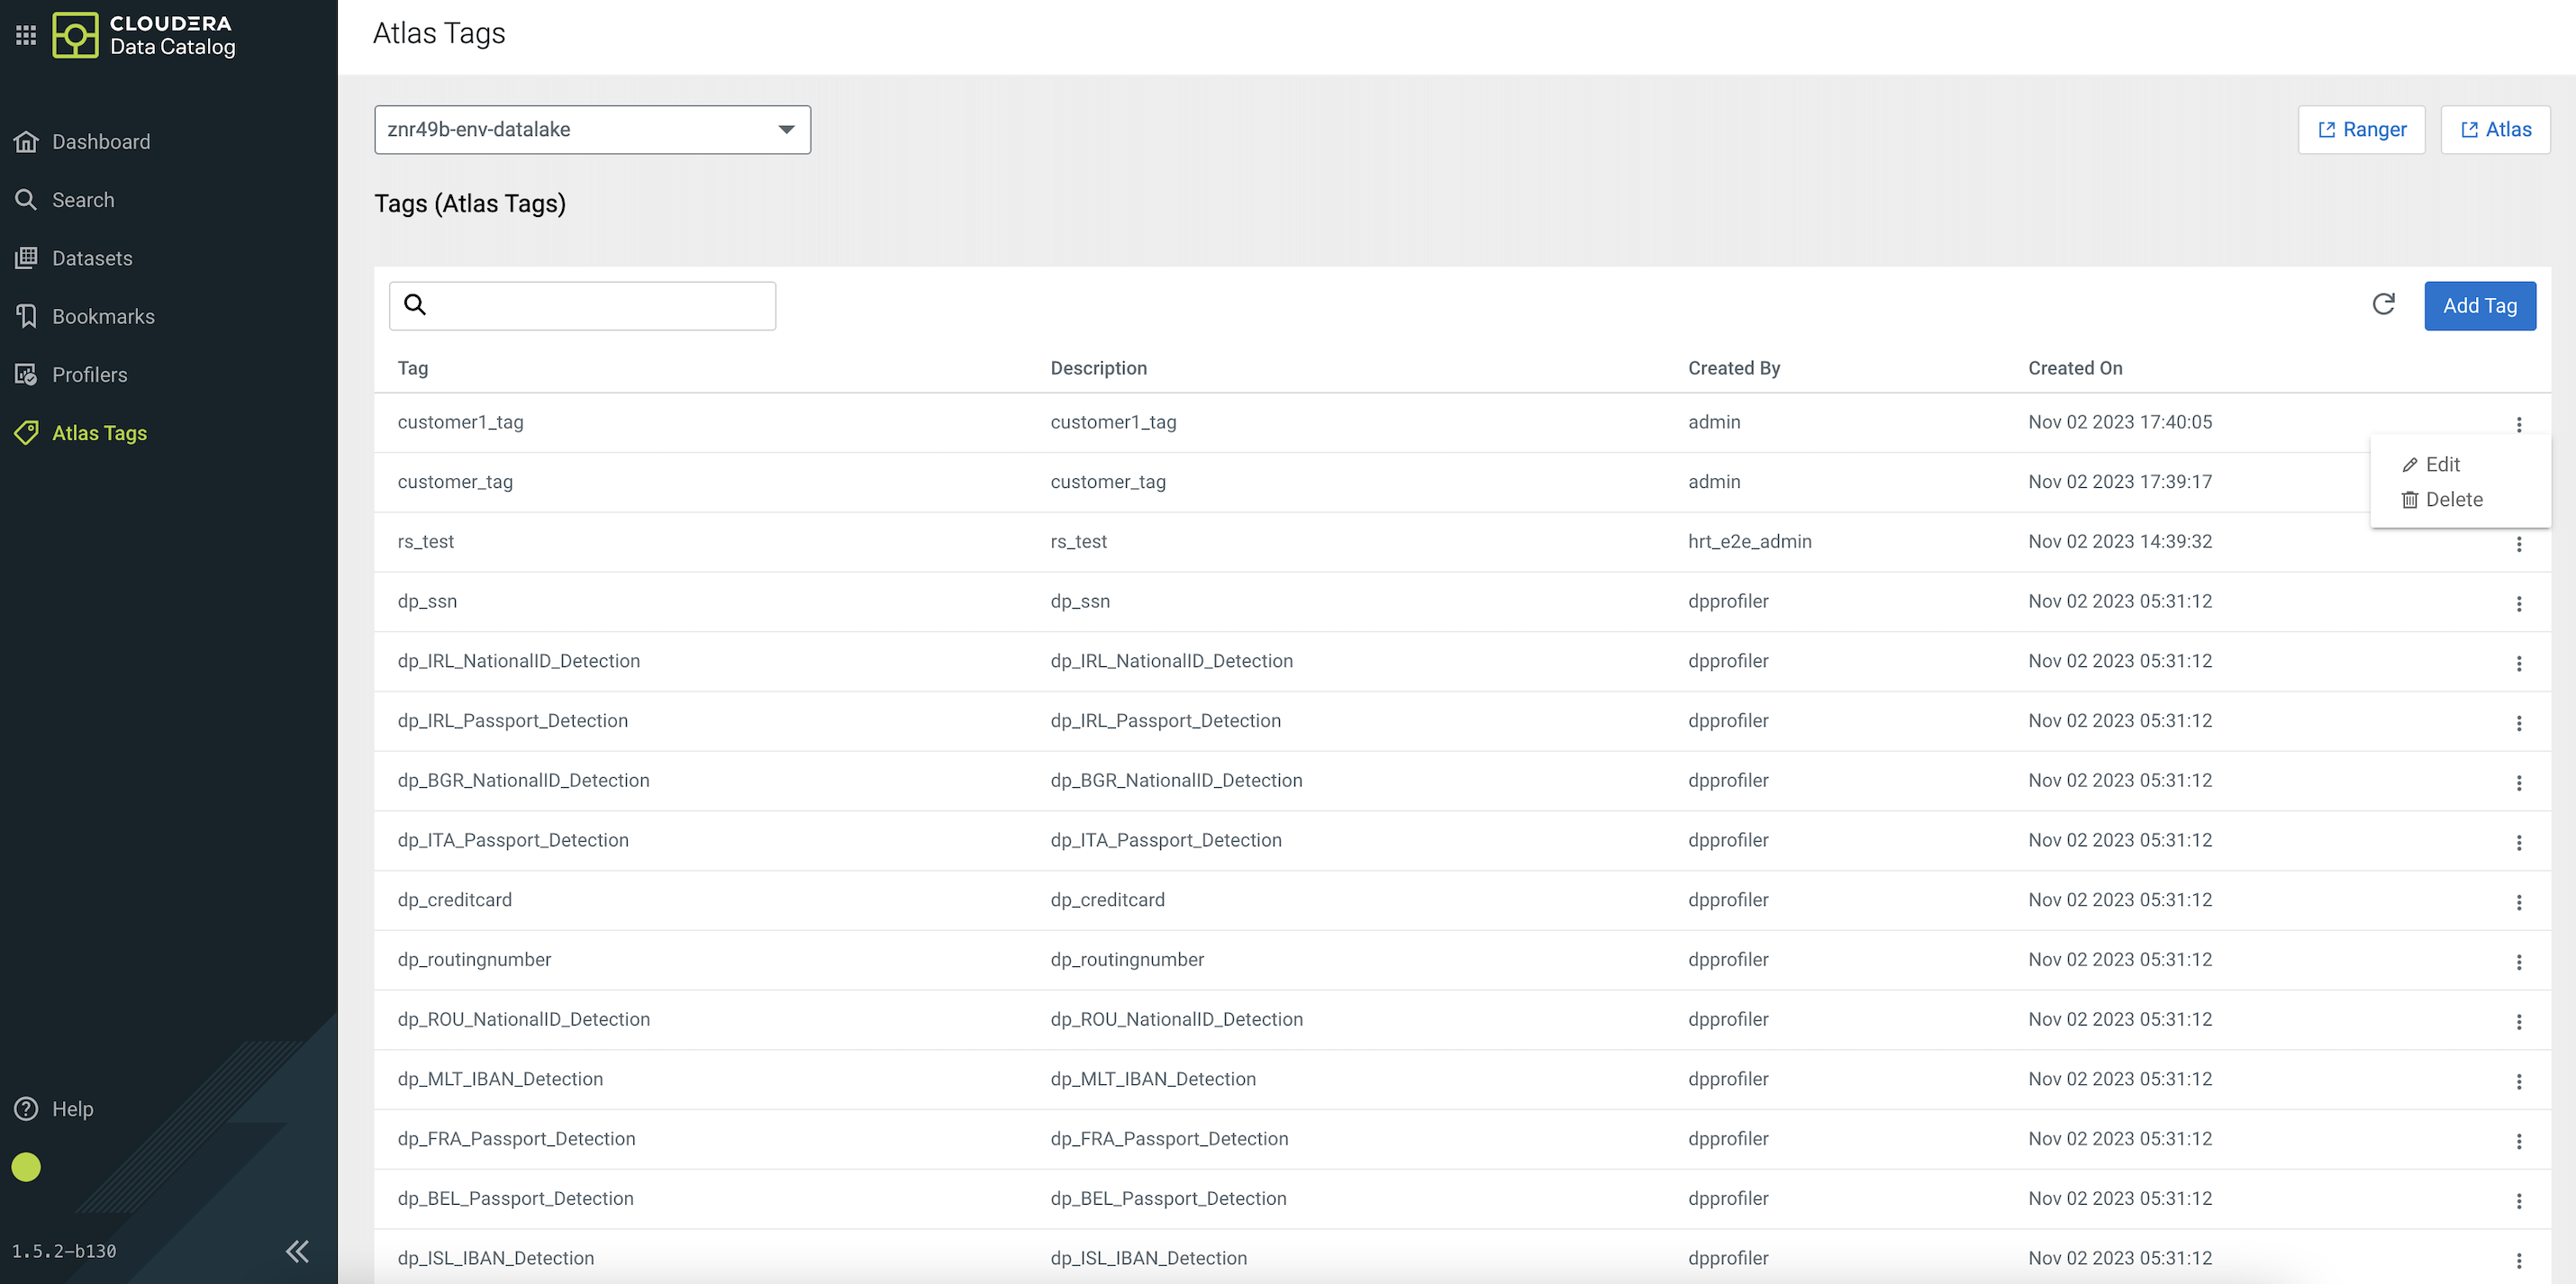Image resolution: width=2576 pixels, height=1284 pixels.
Task: Click the tag search input field
Action: point(600,306)
